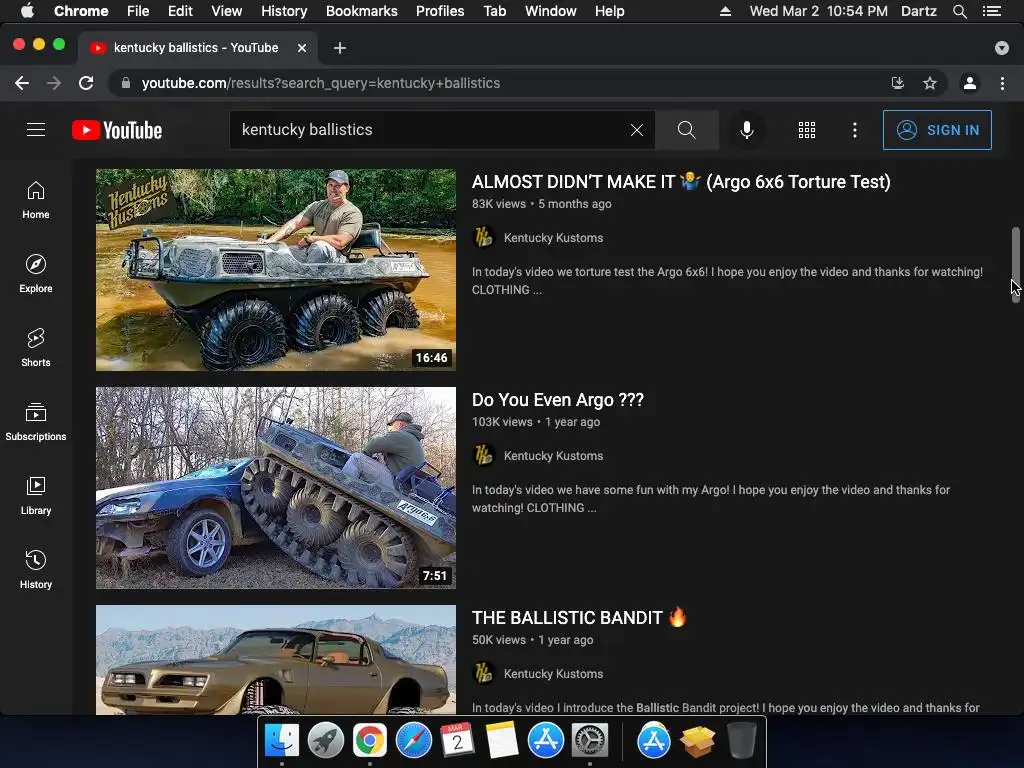Click the Argo 6x6 water thumbnail
This screenshot has height=768, width=1024.
click(276, 270)
